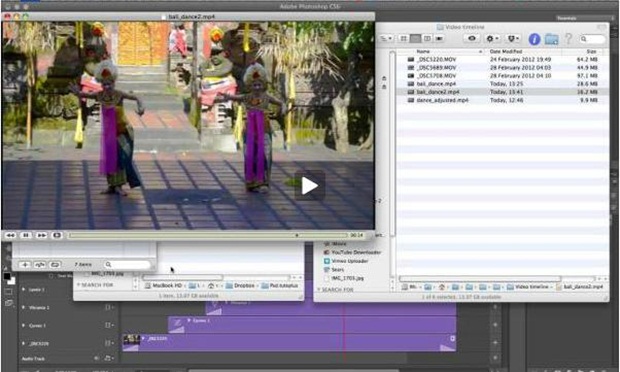Screen dimensions: 620x372
Task: Sort files by the Name column header
Action: click(x=440, y=51)
